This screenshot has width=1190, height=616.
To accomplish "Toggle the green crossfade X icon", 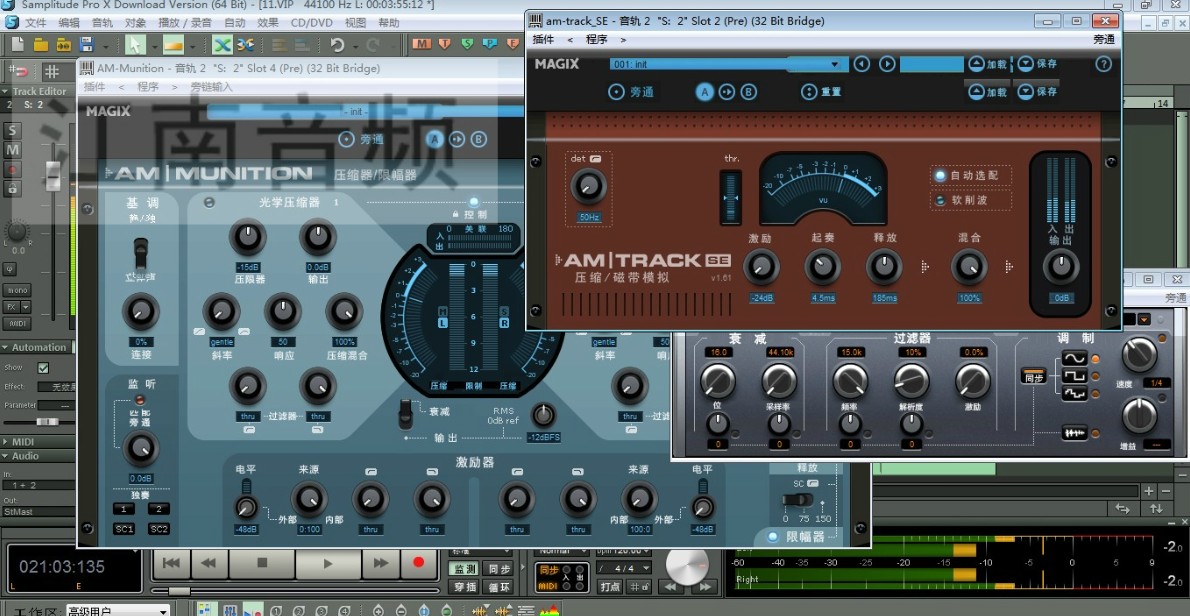I will point(222,45).
